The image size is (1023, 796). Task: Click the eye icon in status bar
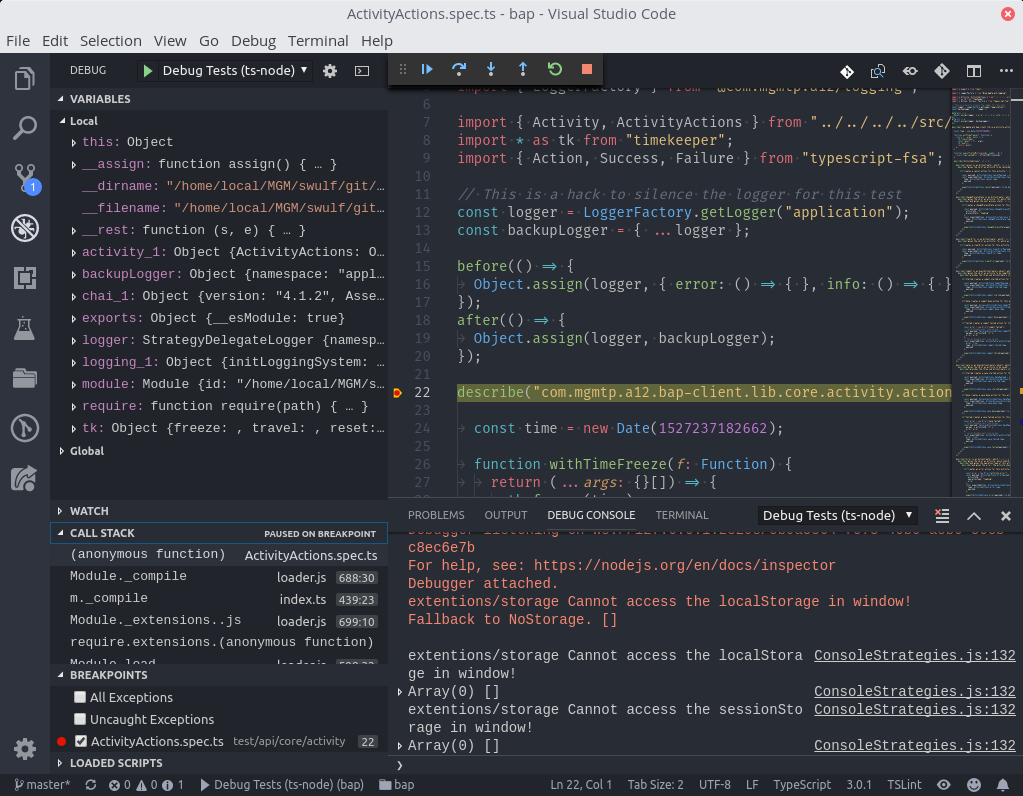tap(943, 784)
